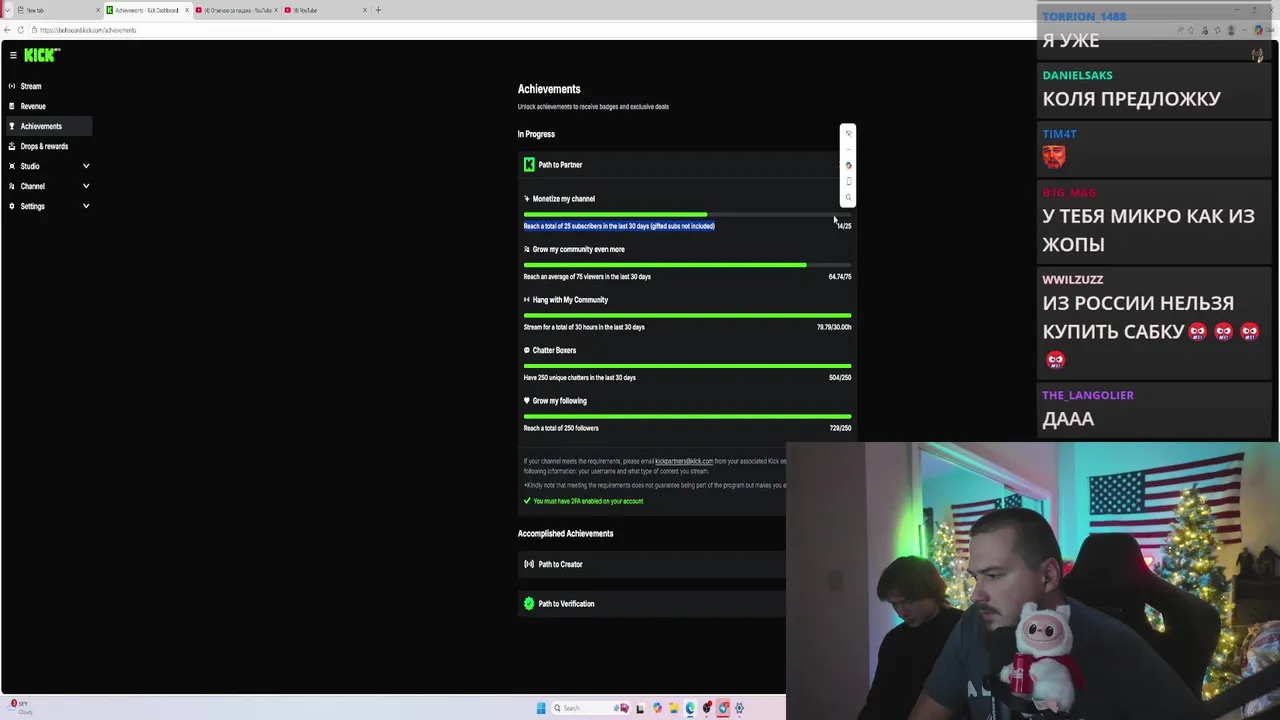Open Copilot from the taskbar

tap(657, 708)
